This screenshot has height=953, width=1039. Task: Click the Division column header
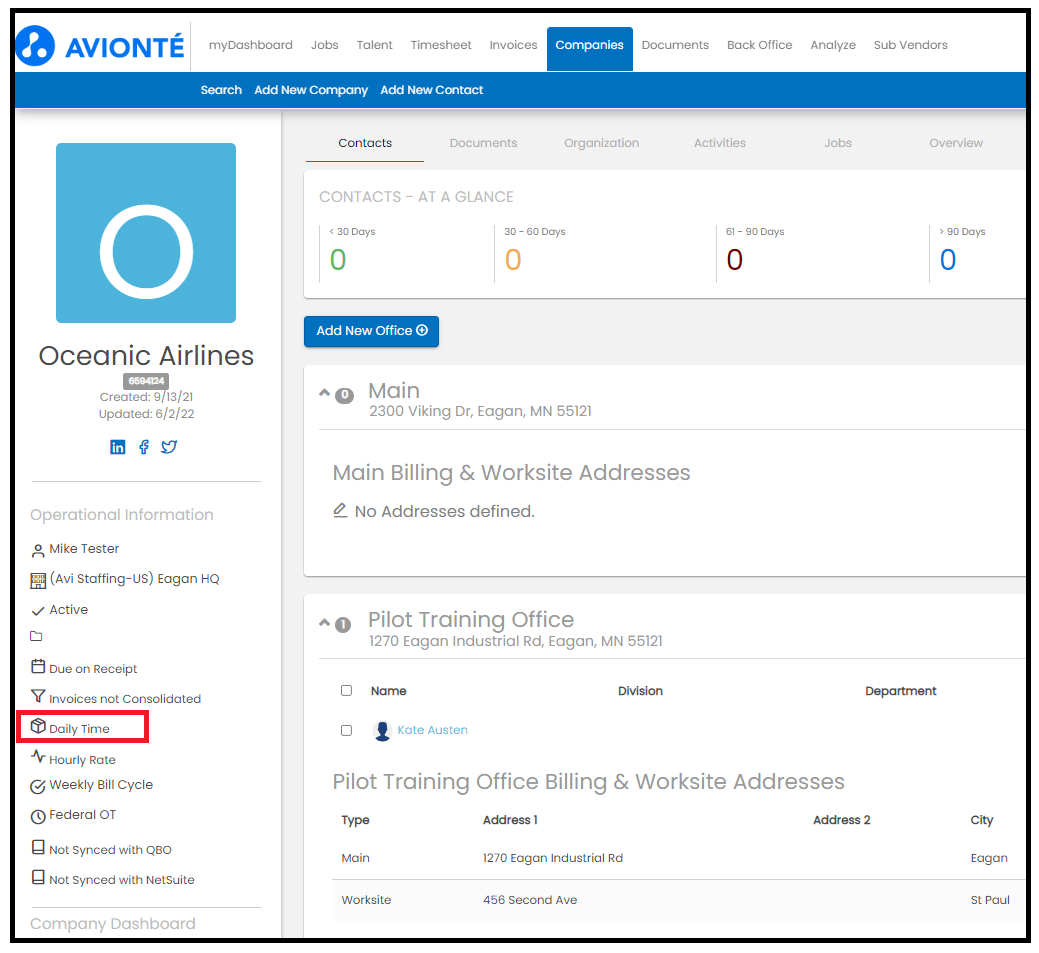tap(640, 691)
